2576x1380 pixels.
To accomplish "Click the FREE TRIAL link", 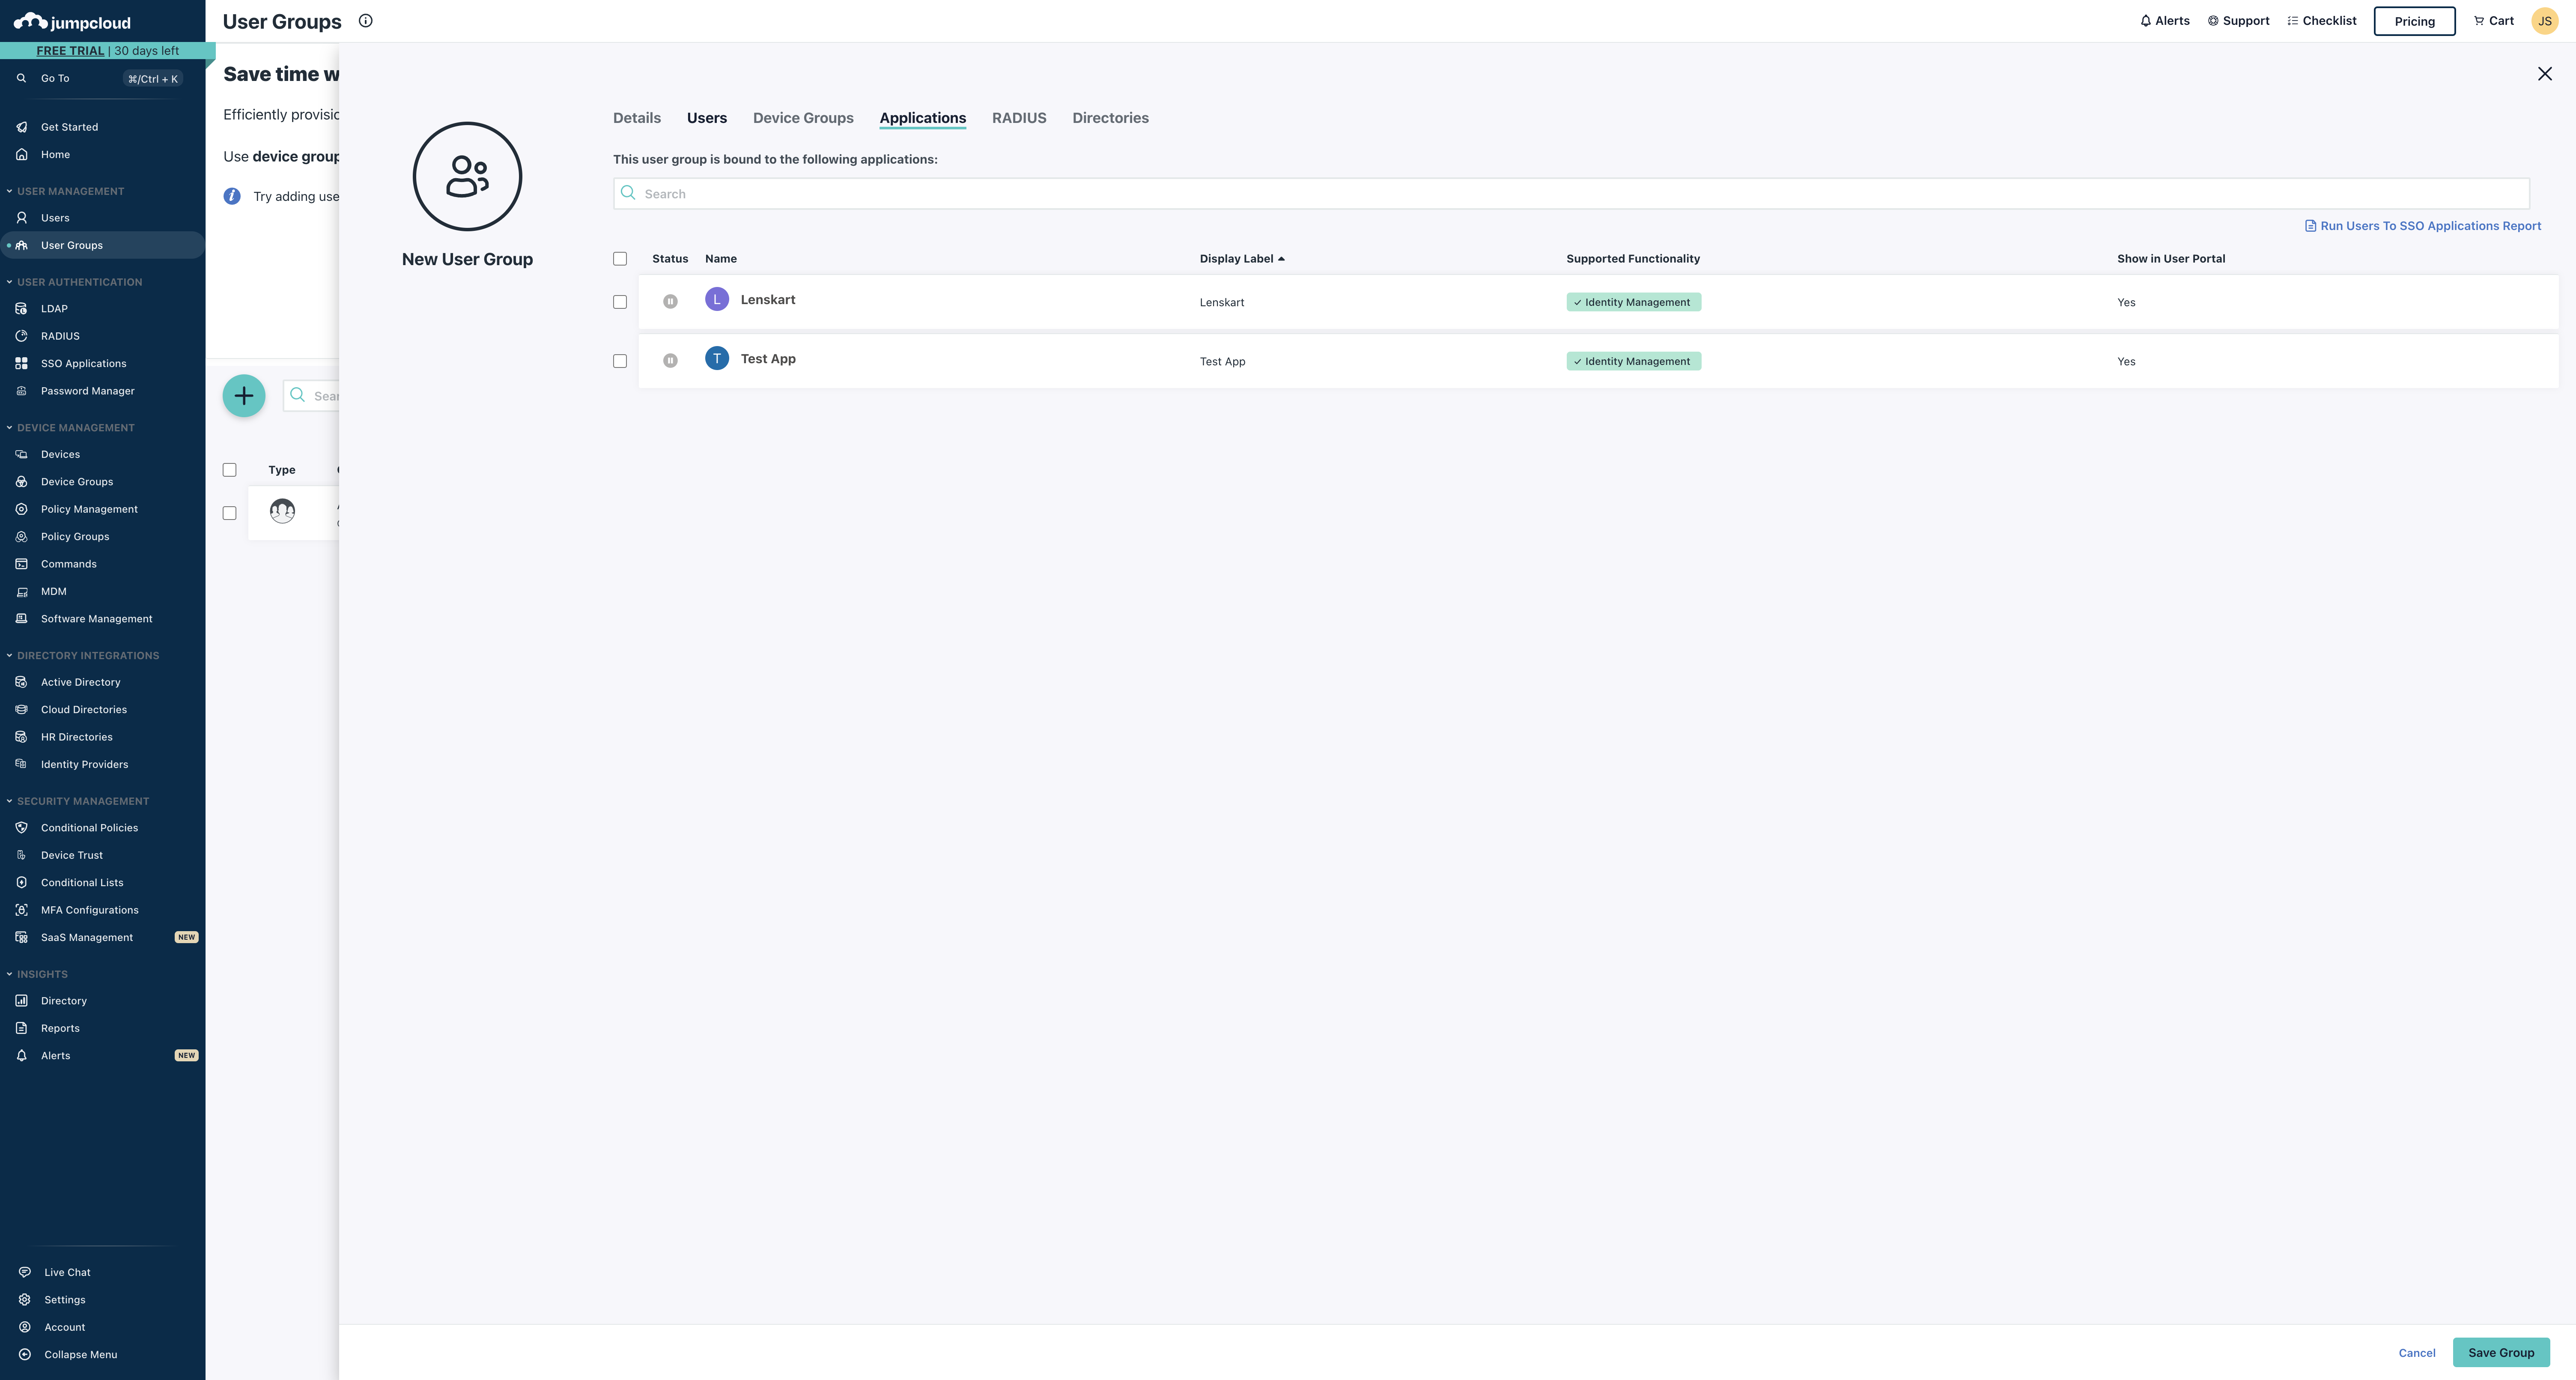I will [70, 51].
